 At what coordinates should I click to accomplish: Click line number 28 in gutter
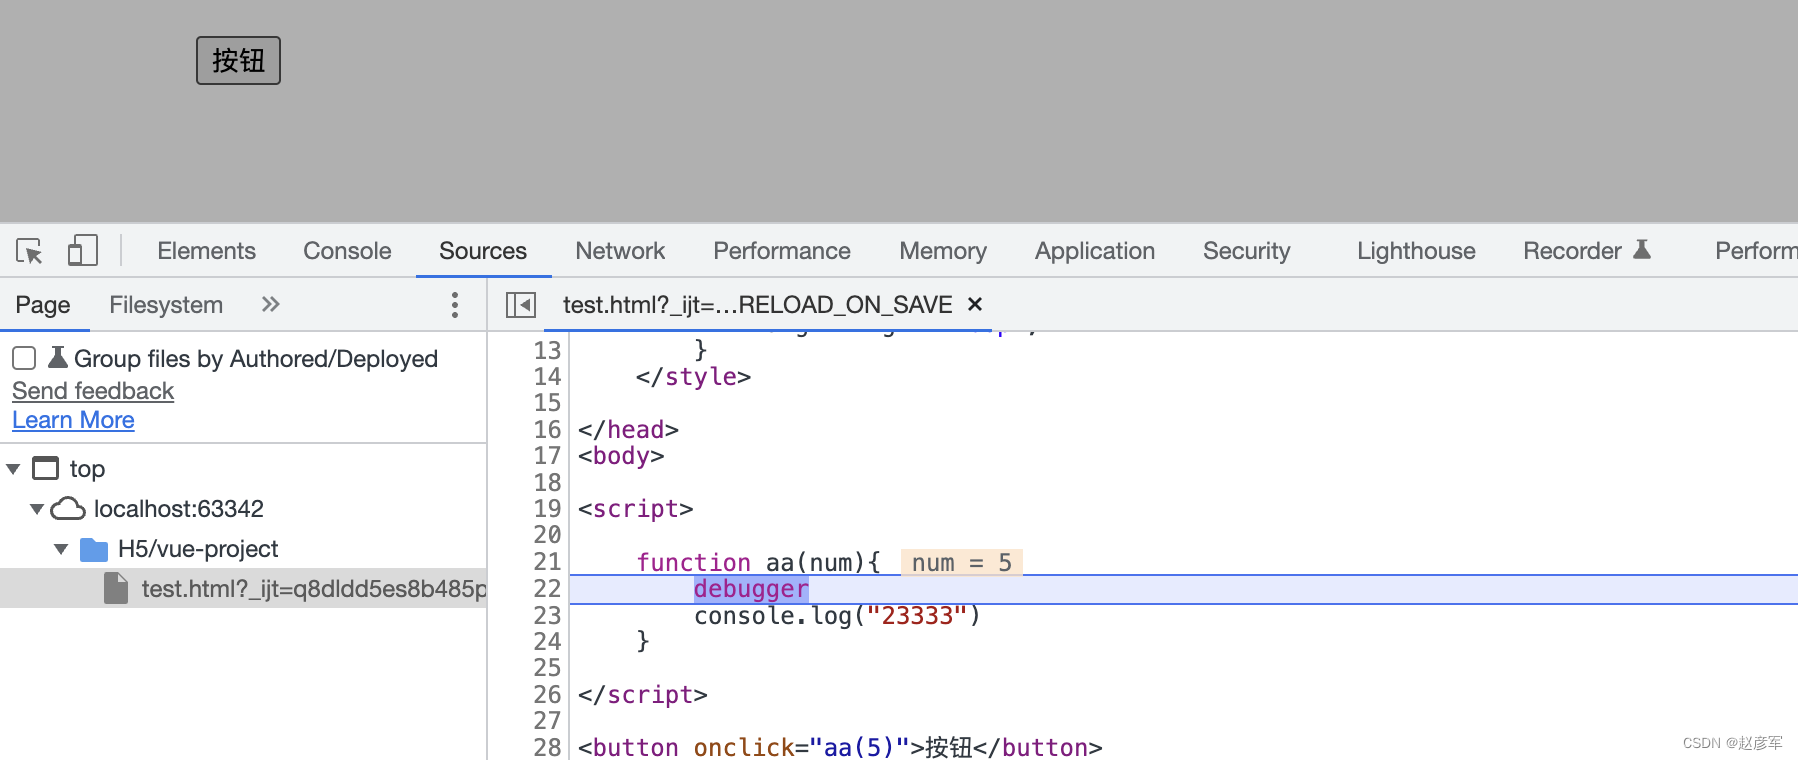pyautogui.click(x=547, y=747)
